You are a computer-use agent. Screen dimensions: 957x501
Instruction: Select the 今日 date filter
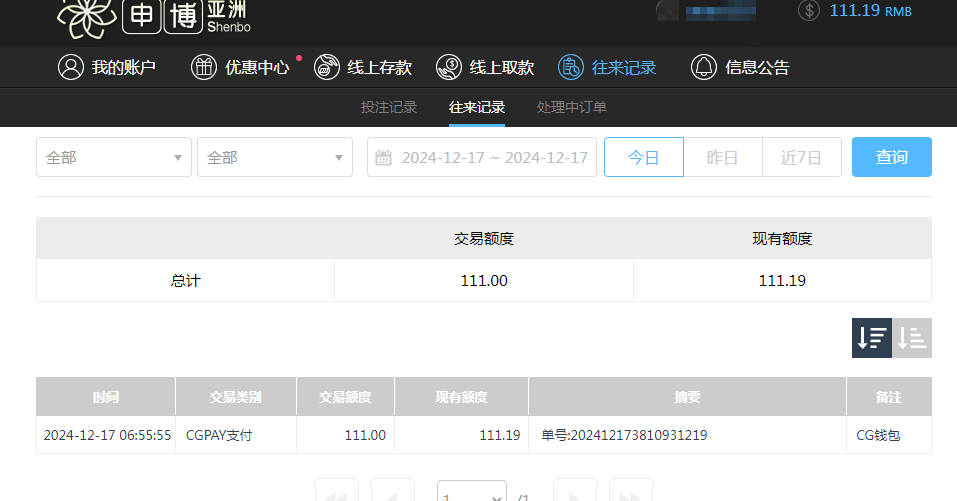[643, 157]
